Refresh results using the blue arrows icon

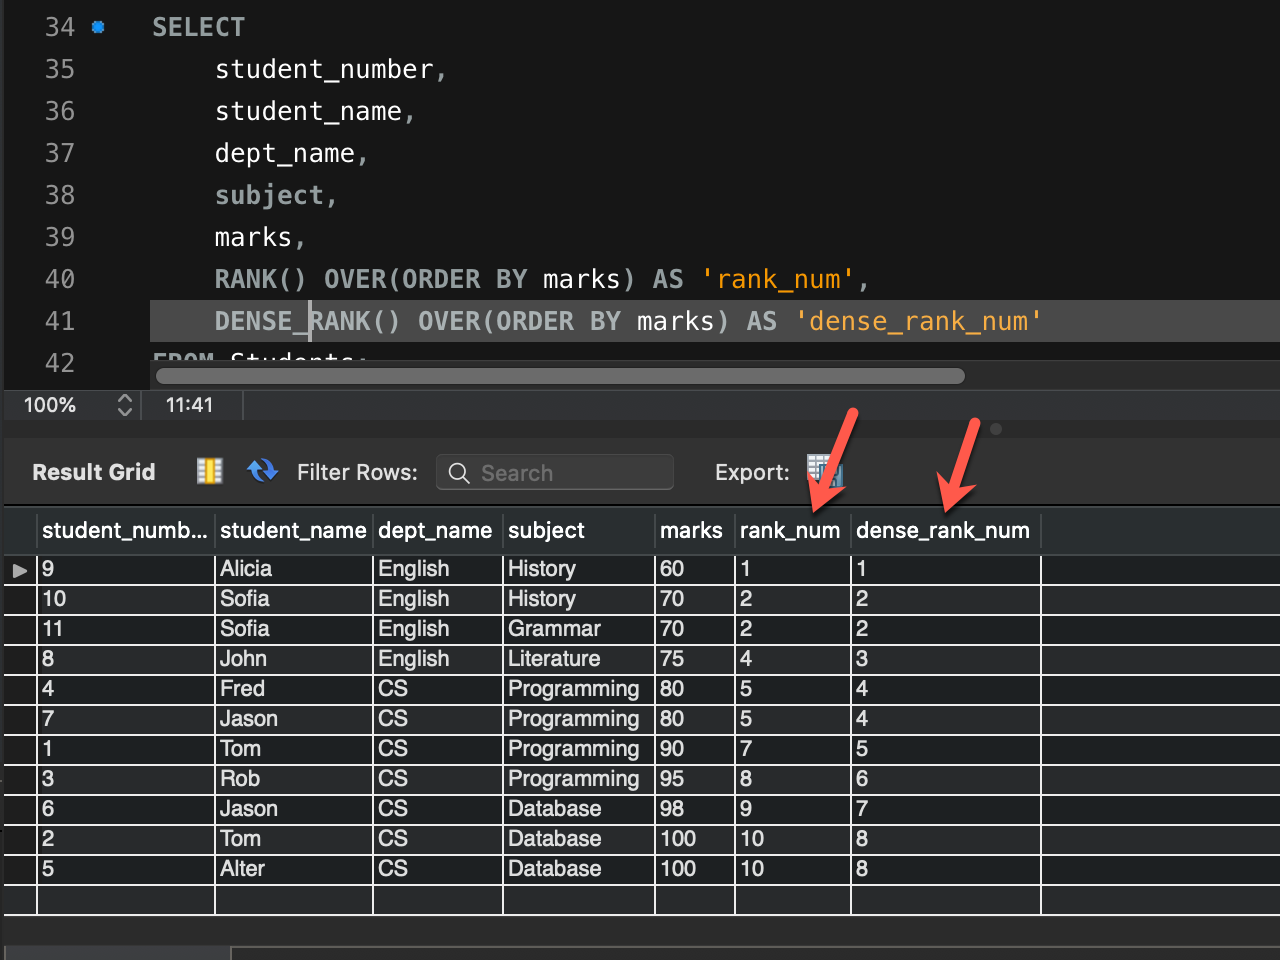[x=262, y=470]
